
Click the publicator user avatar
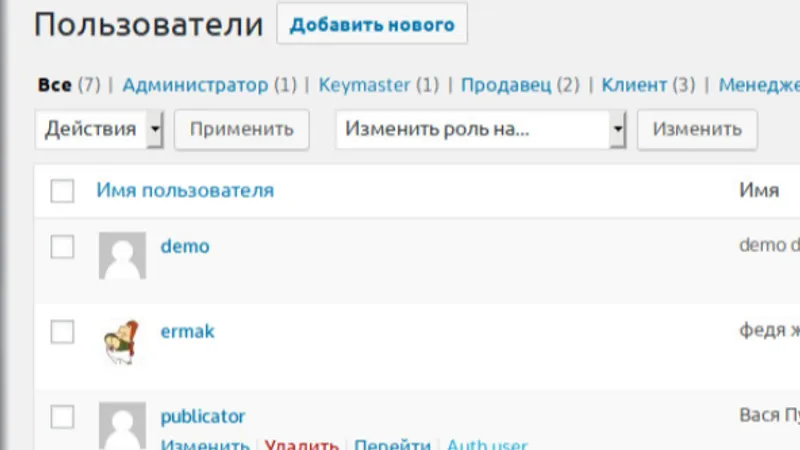[x=122, y=426]
